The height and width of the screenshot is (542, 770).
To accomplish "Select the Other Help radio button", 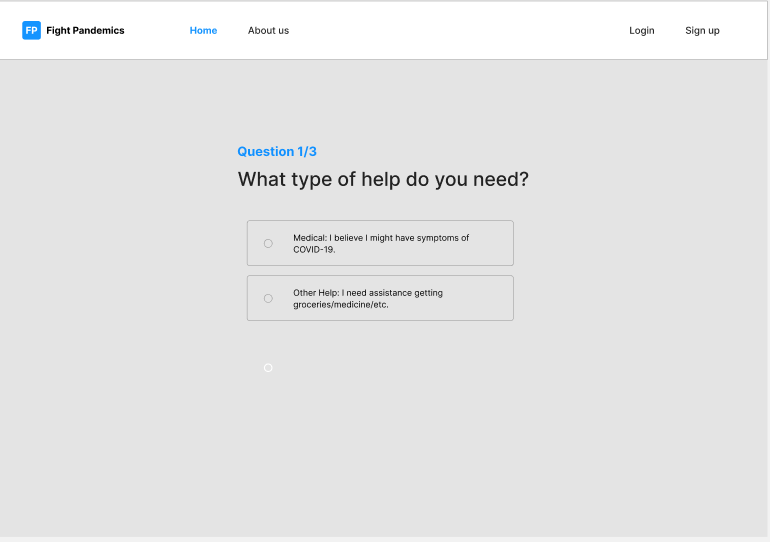I will point(268,298).
